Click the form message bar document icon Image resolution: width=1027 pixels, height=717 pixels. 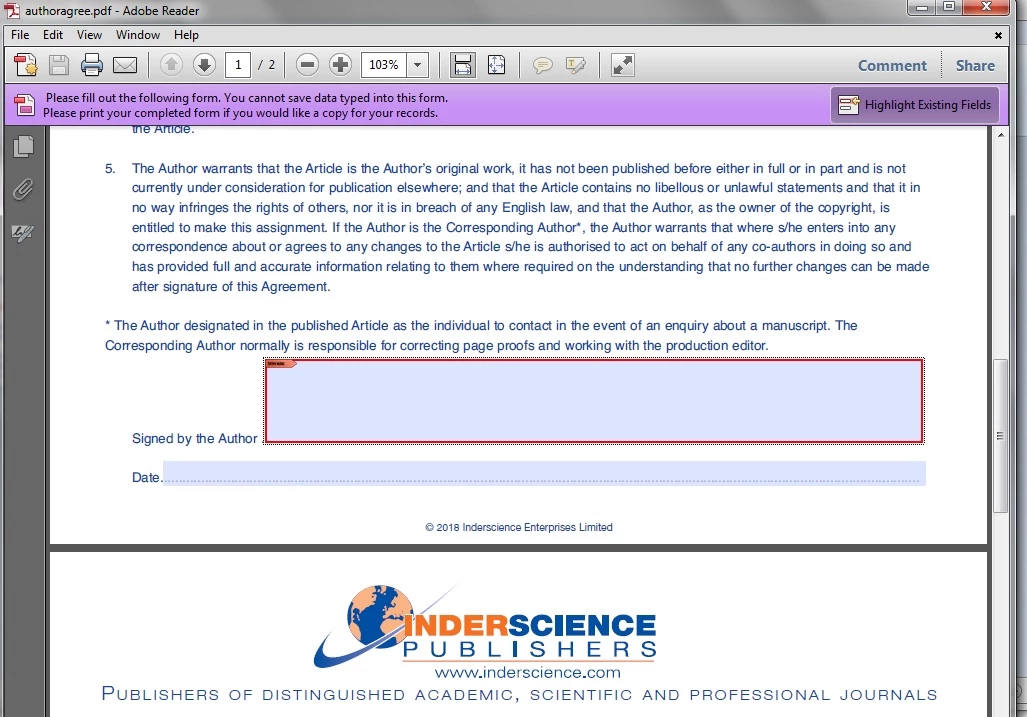tap(24, 105)
